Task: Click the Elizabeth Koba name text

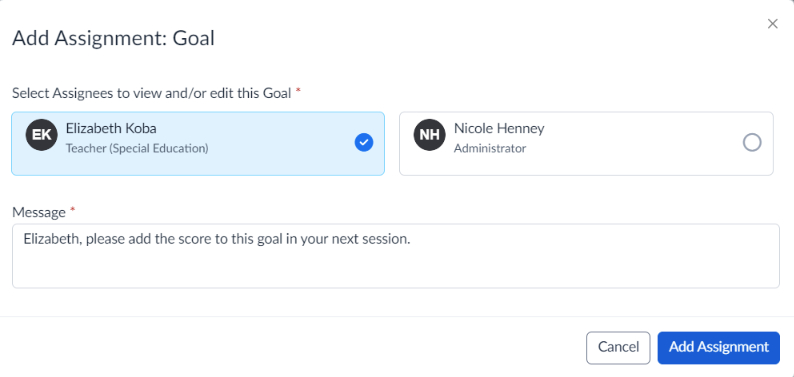Action: point(111,129)
